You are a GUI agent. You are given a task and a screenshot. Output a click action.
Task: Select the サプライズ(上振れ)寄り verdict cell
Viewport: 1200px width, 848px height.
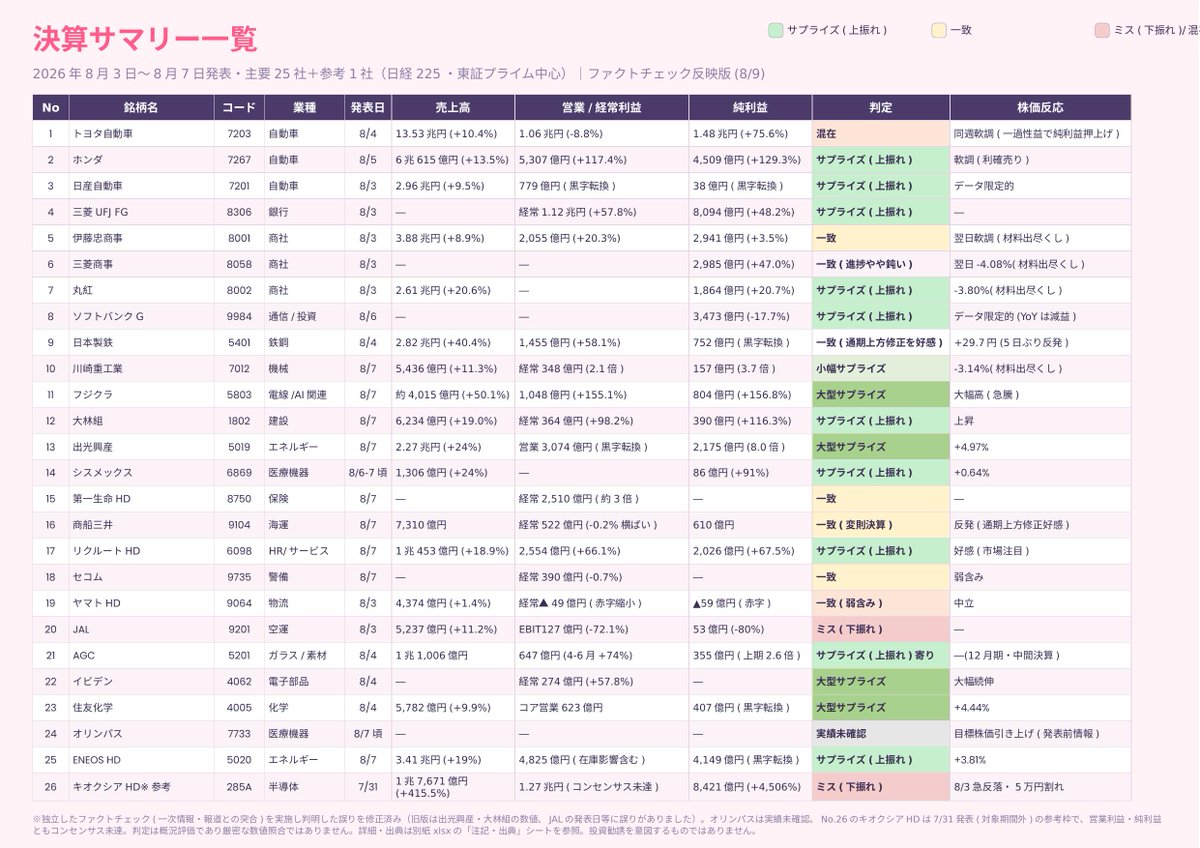coord(880,655)
